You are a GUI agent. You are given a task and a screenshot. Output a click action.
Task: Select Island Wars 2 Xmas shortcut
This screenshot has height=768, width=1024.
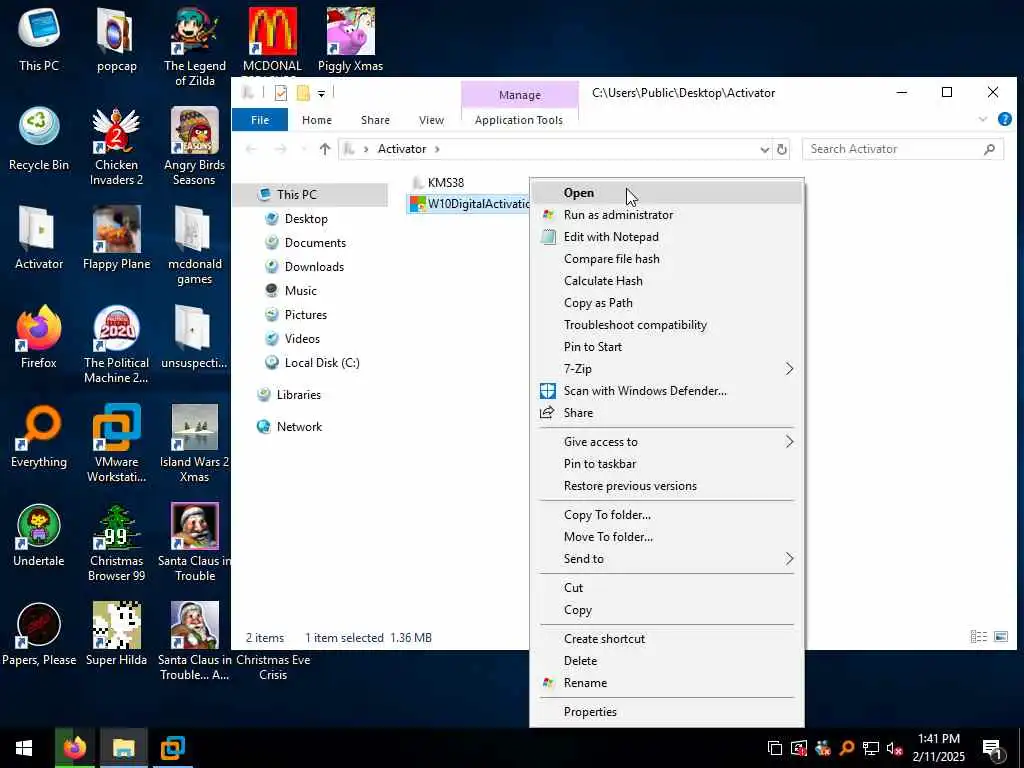tap(194, 443)
